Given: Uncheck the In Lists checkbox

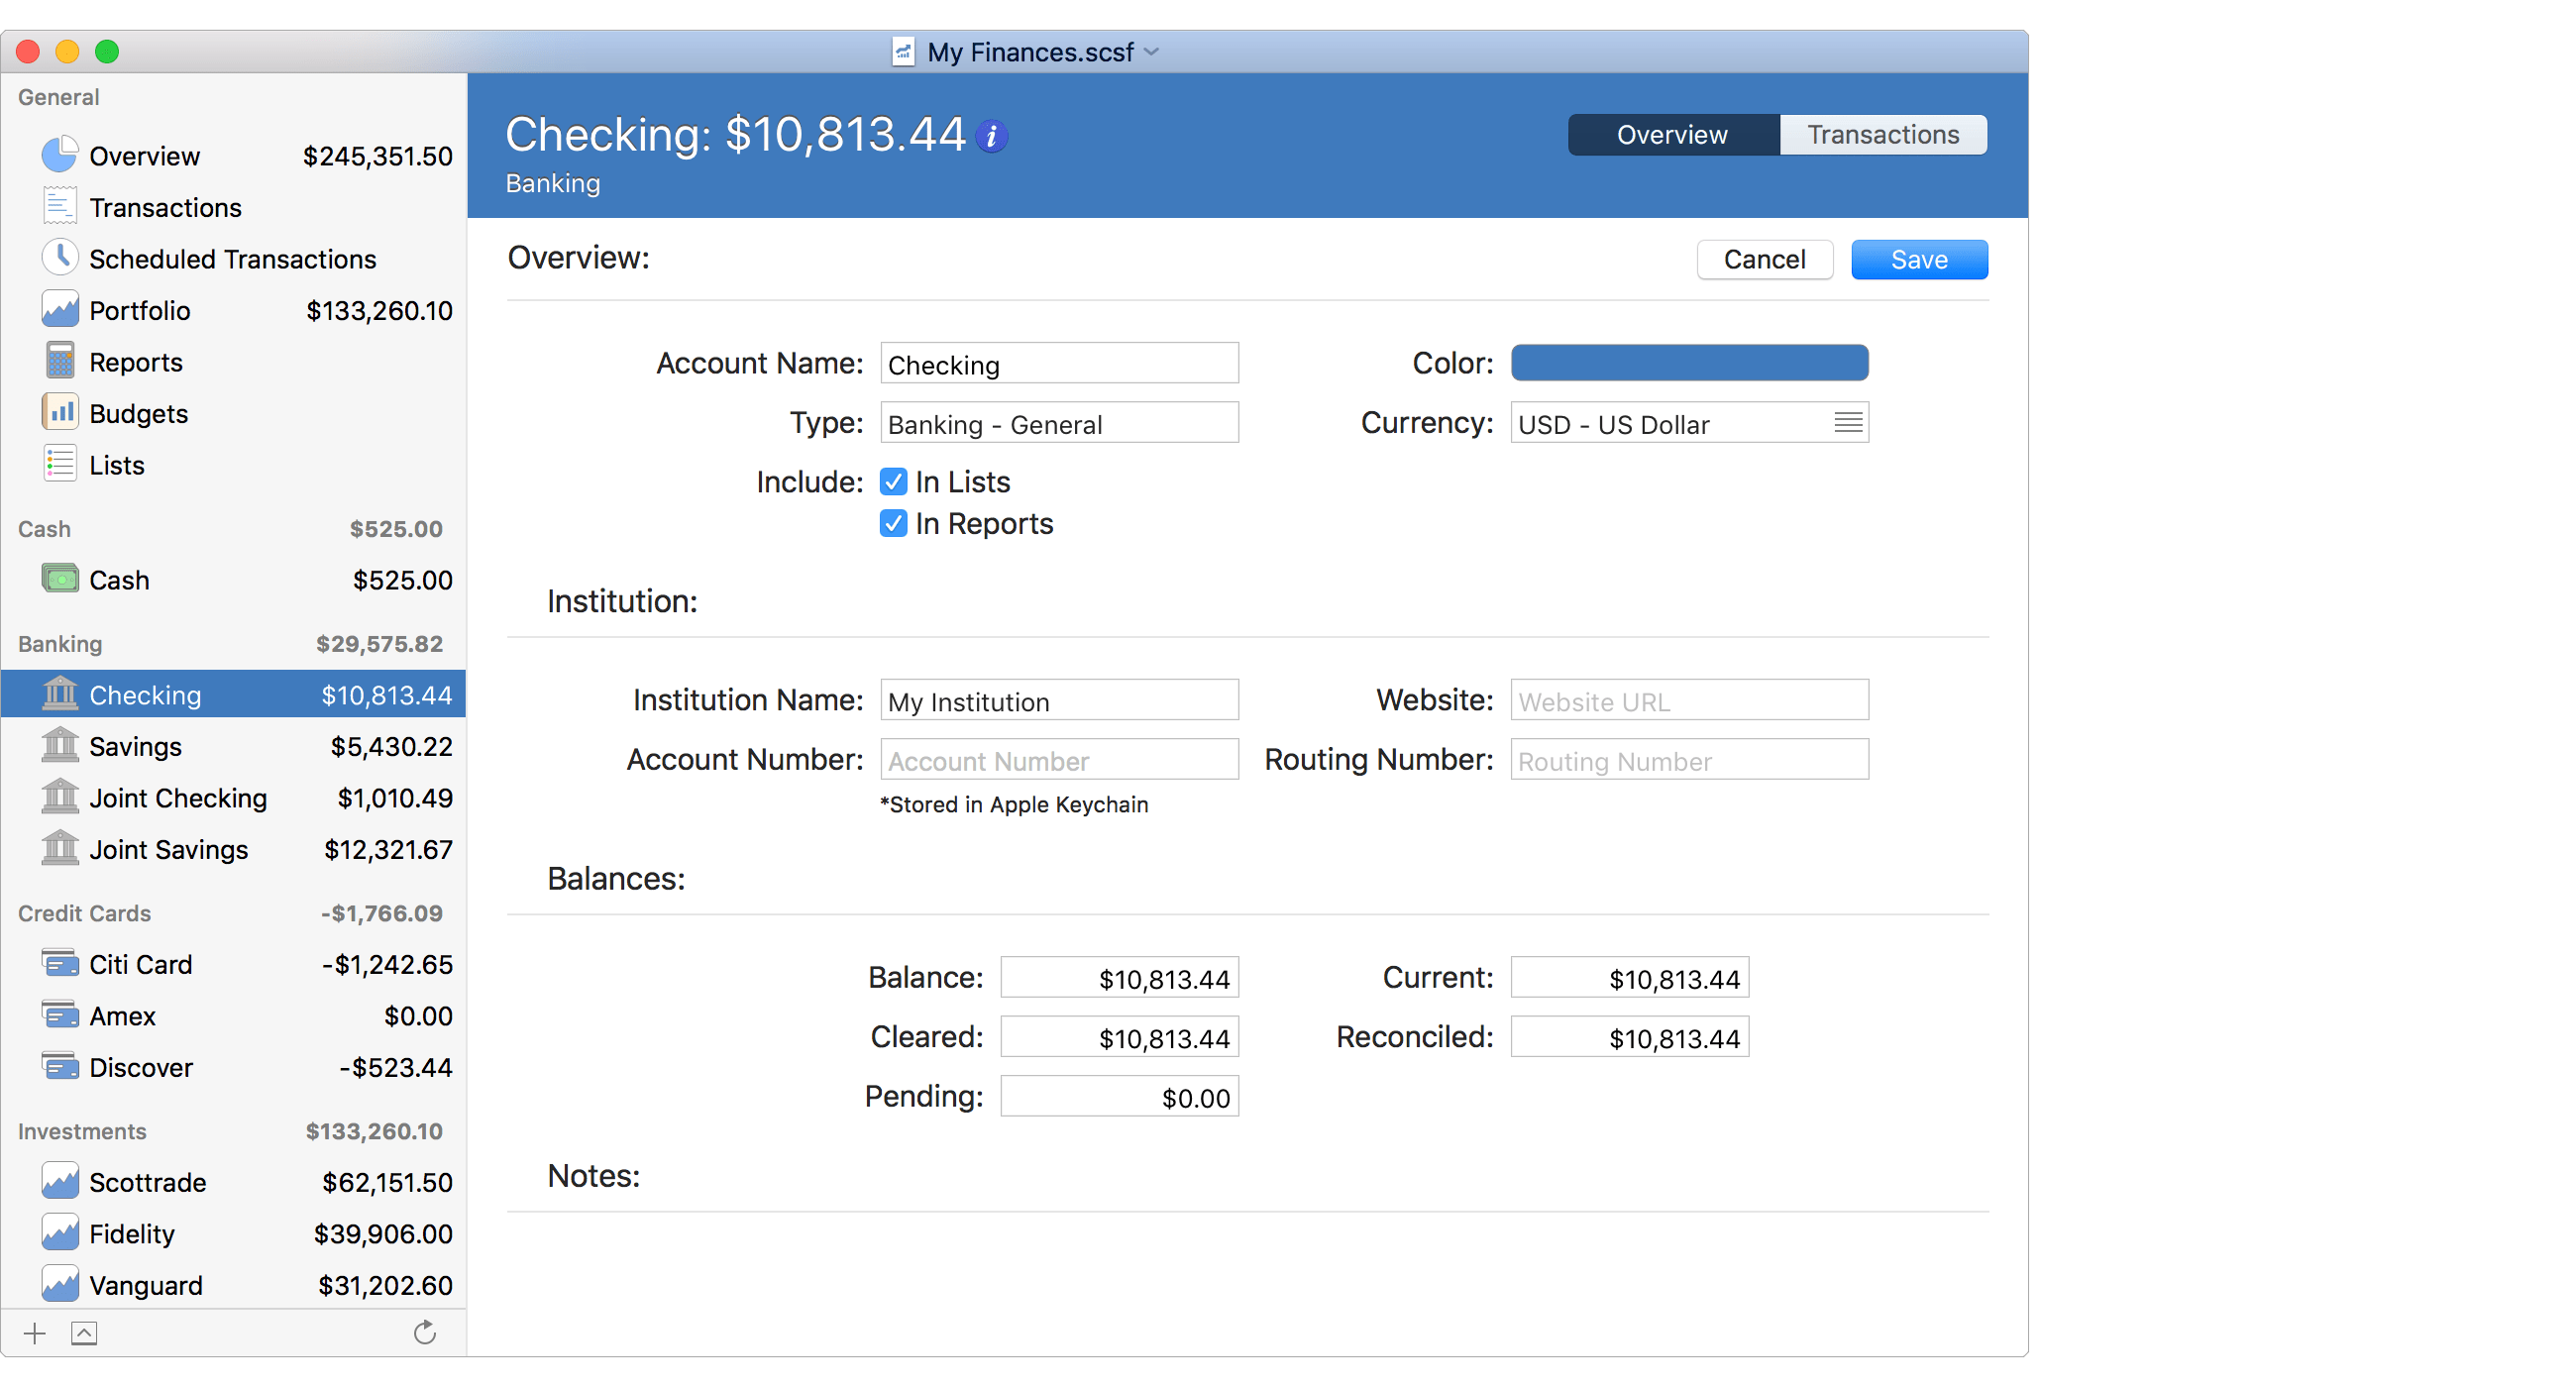Looking at the screenshot, I should [893, 481].
